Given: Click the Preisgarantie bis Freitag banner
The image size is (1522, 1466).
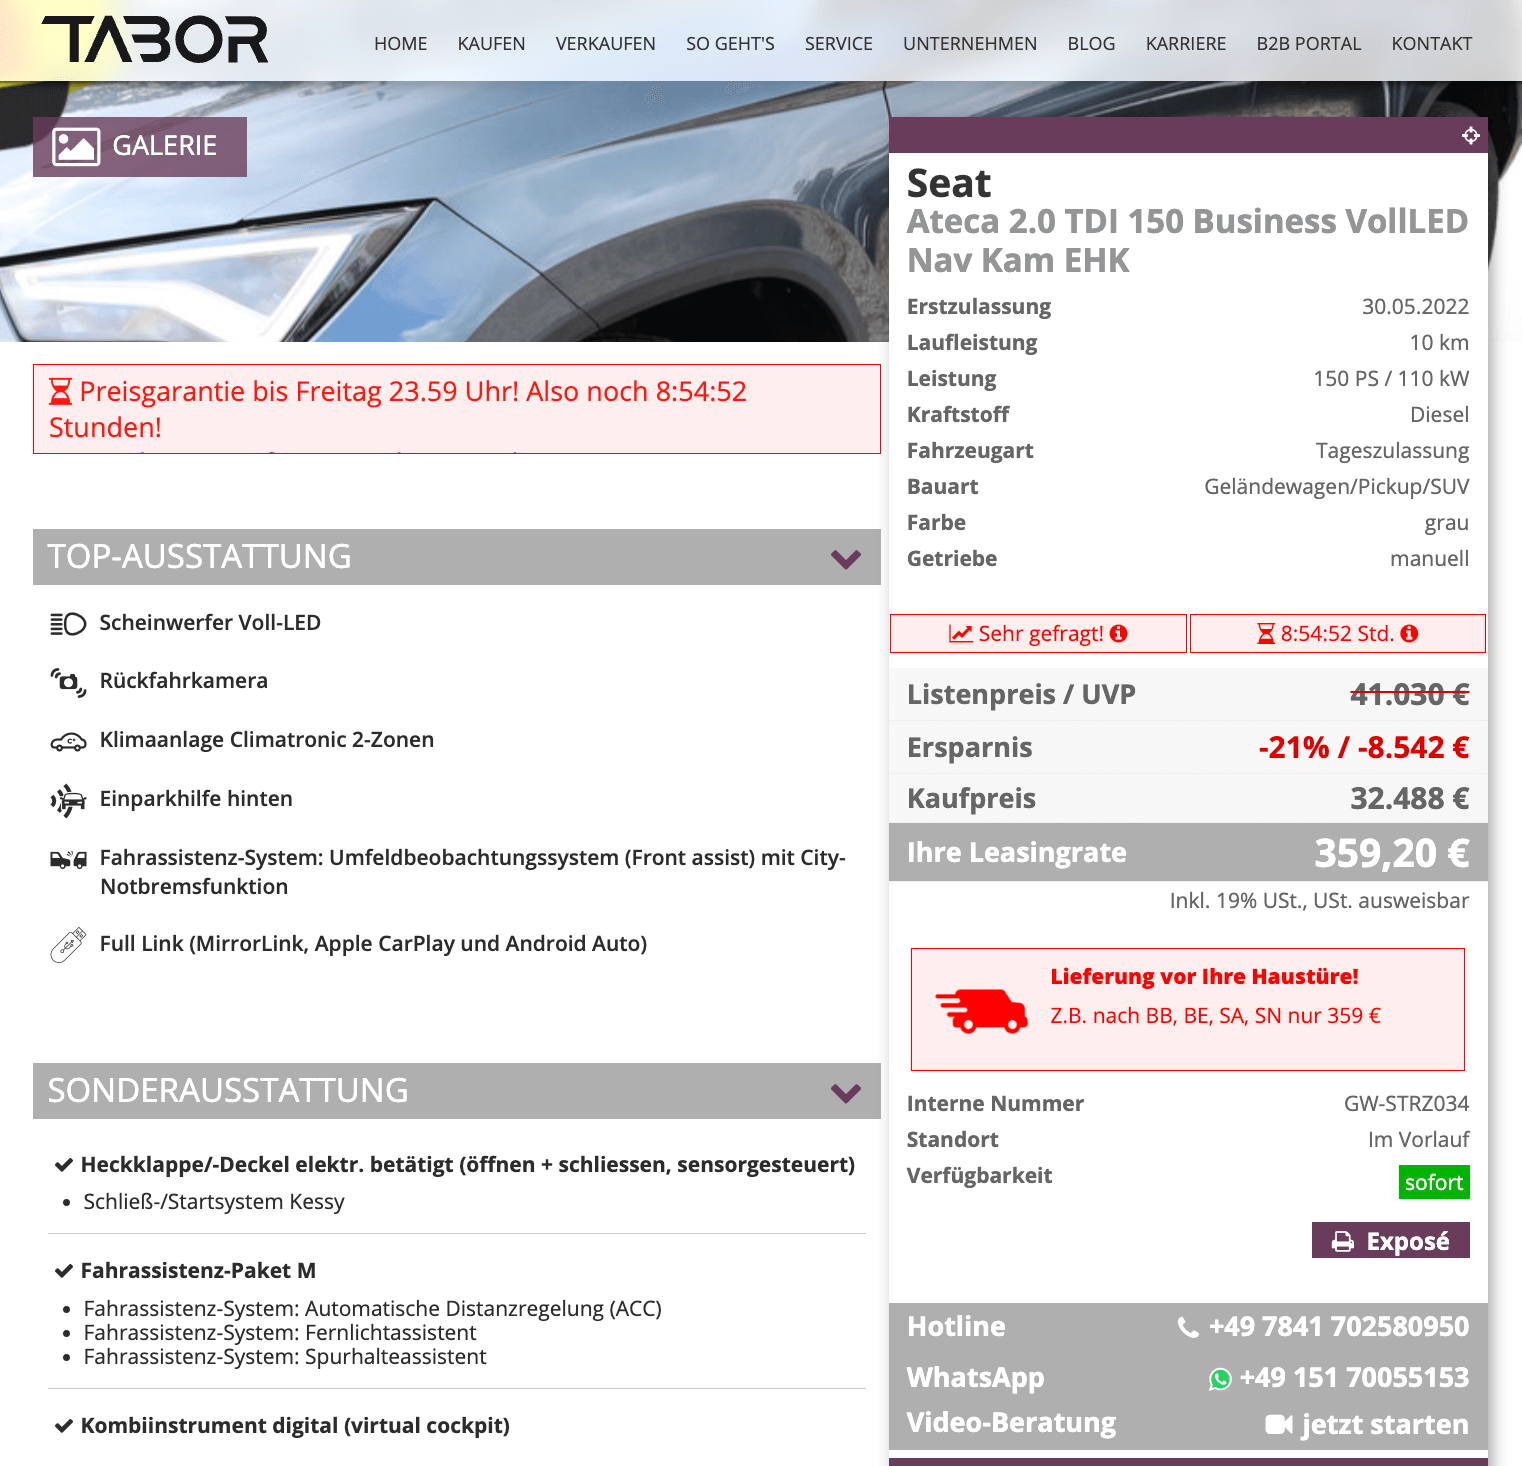Looking at the screenshot, I should pos(457,409).
